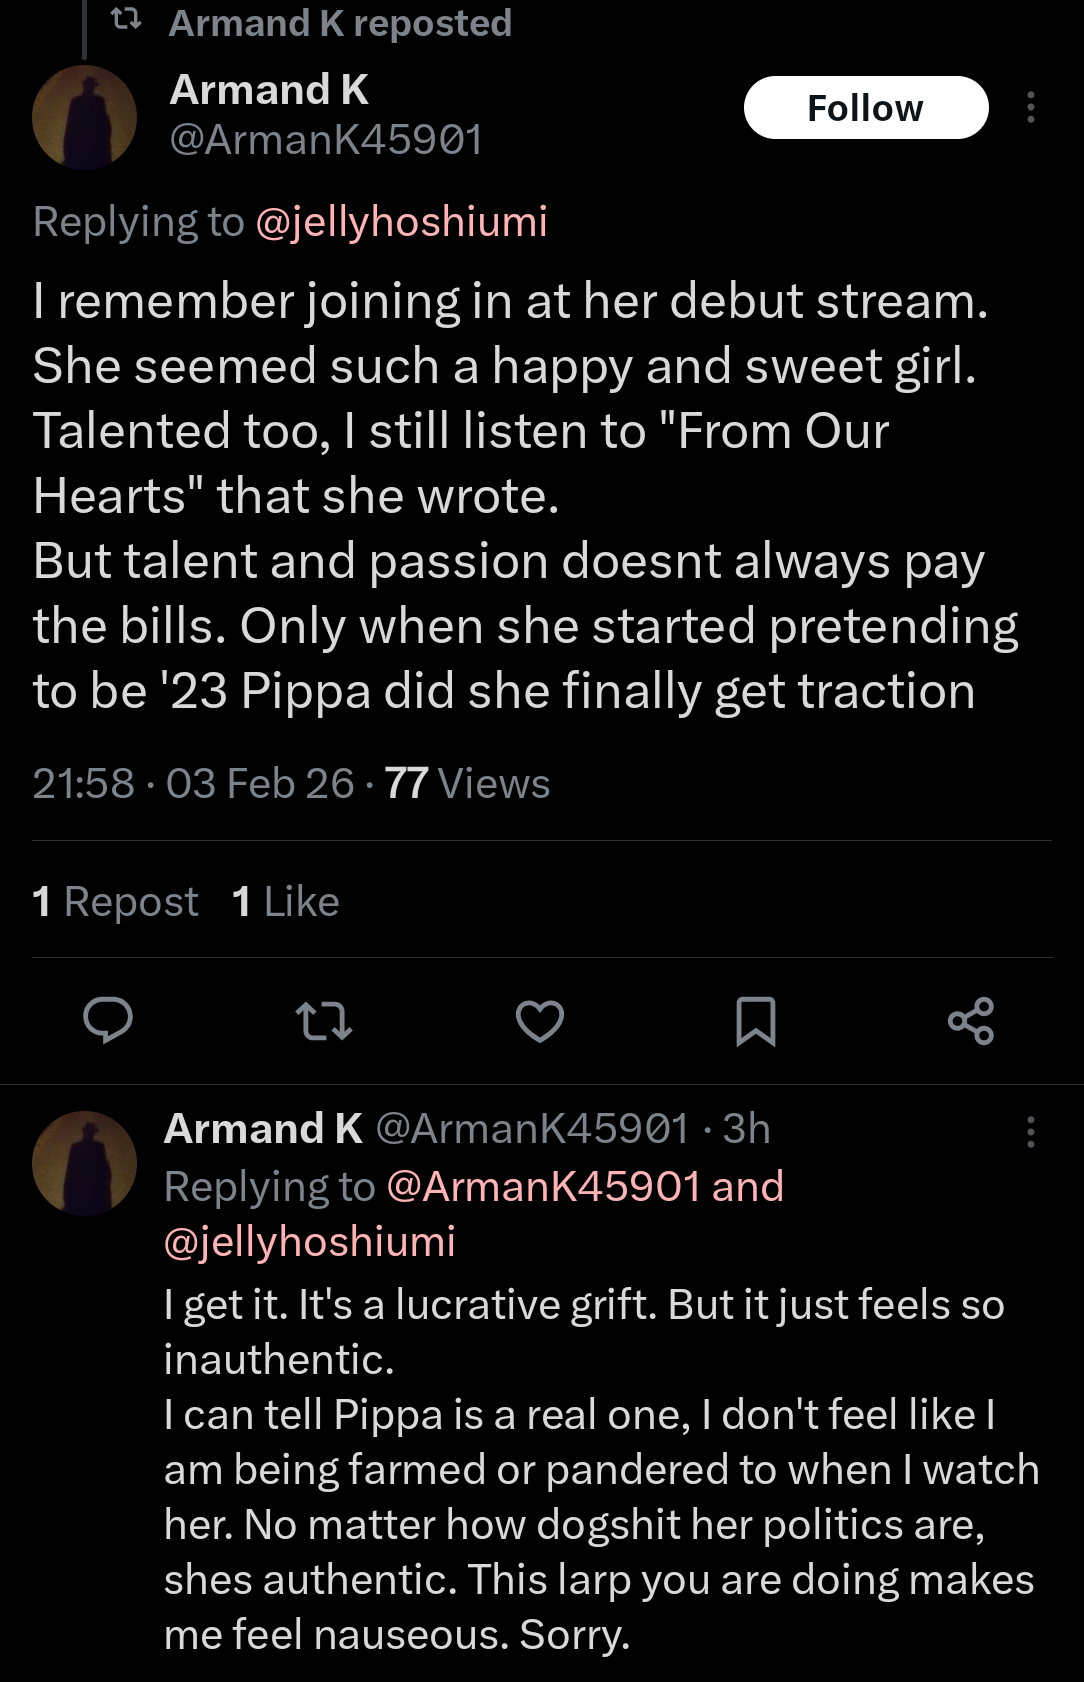Open Armand K's avatar on the reply
1084x1682 pixels.
pos(85,1163)
